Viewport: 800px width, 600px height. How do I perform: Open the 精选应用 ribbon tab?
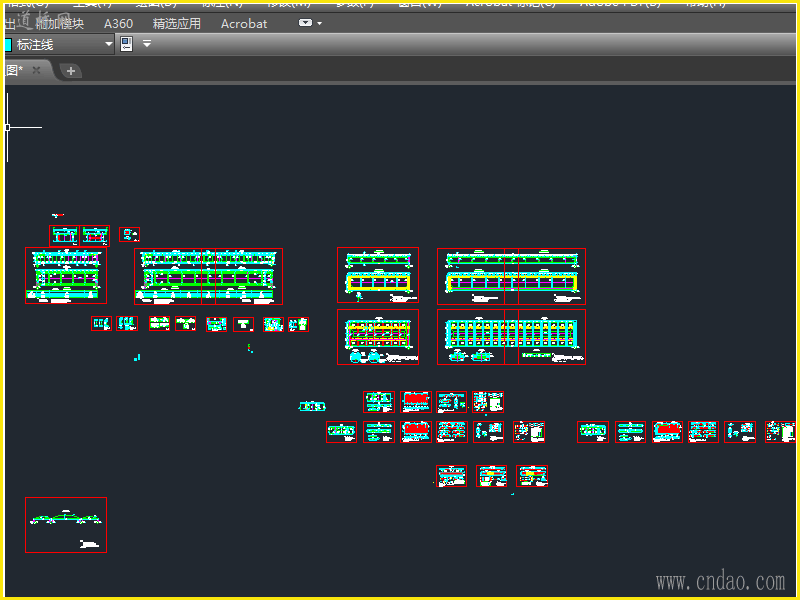coord(177,23)
